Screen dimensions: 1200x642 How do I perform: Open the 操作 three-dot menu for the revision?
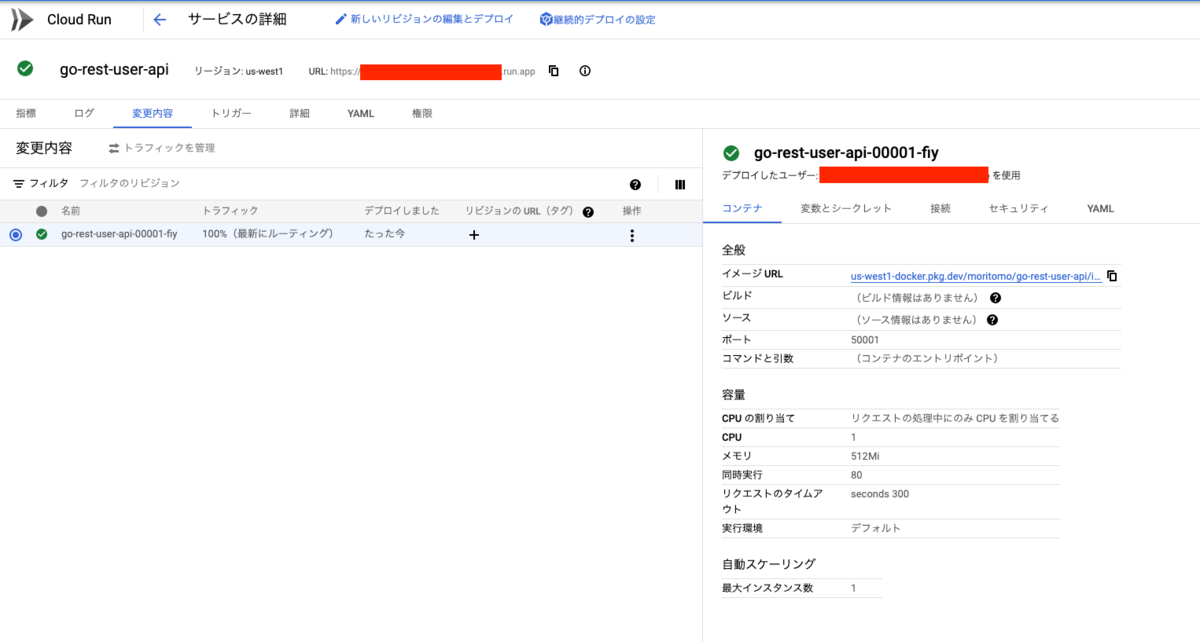coord(631,234)
